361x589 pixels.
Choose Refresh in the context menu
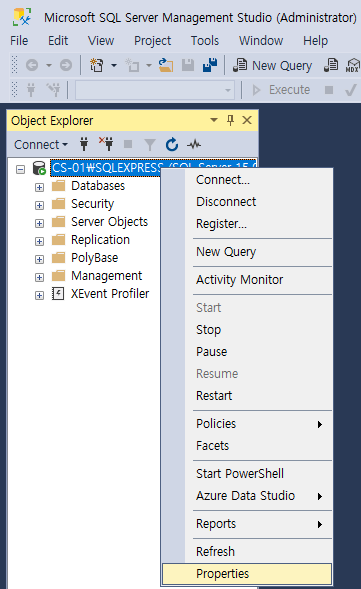click(x=247, y=552)
